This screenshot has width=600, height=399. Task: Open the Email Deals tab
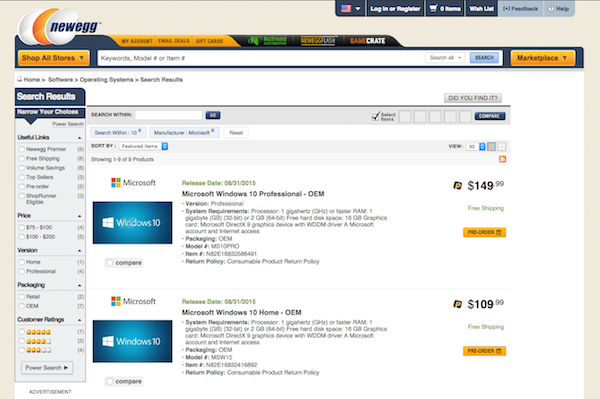(x=174, y=41)
